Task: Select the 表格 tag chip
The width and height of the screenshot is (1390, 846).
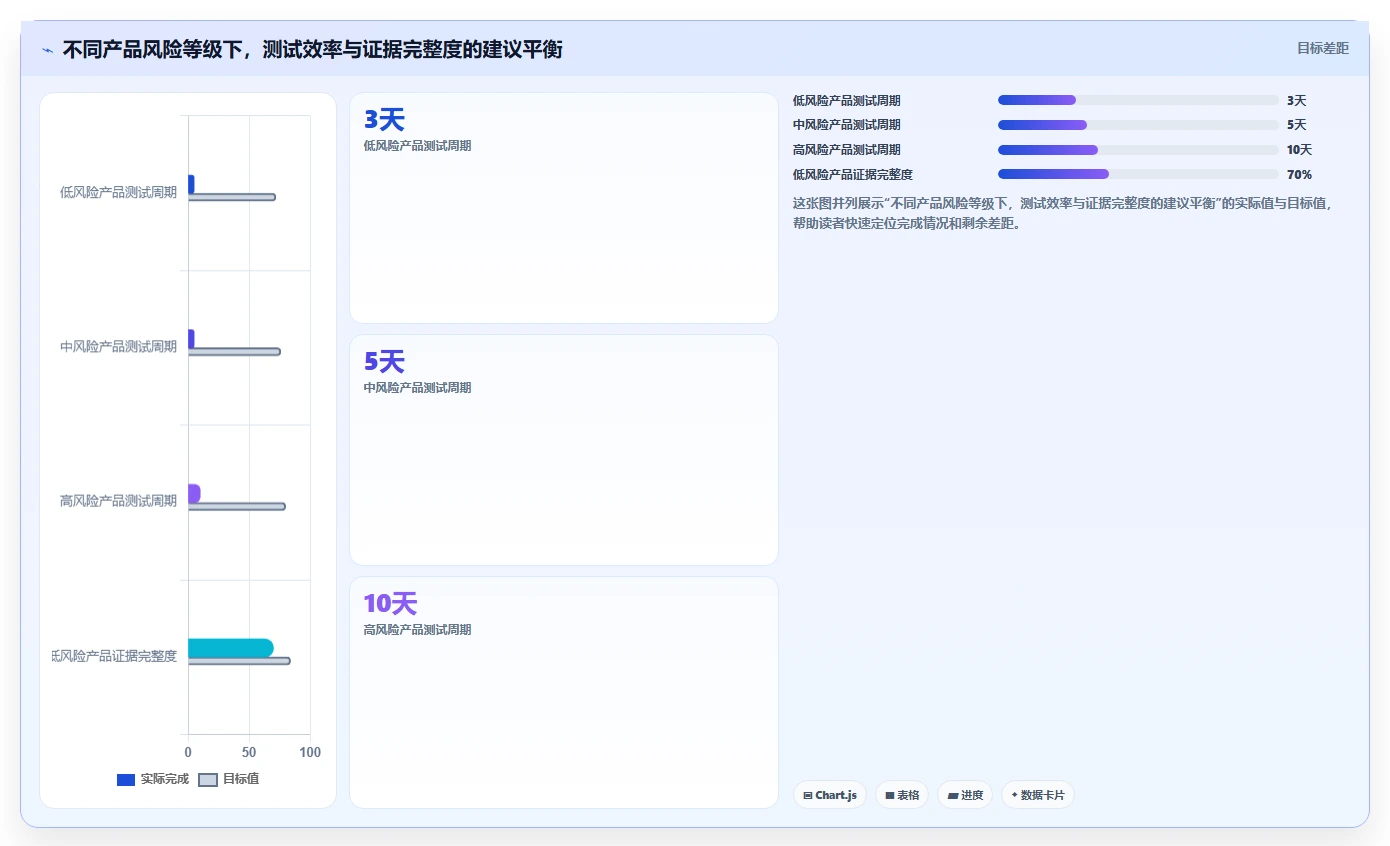Action: pos(902,795)
